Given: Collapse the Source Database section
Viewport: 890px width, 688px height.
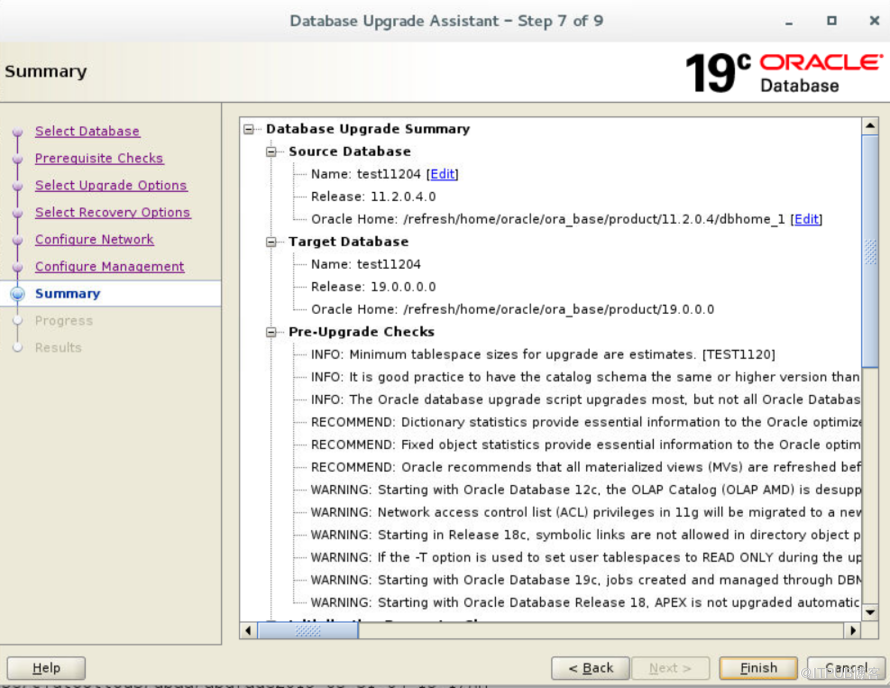Looking at the screenshot, I should (x=272, y=152).
